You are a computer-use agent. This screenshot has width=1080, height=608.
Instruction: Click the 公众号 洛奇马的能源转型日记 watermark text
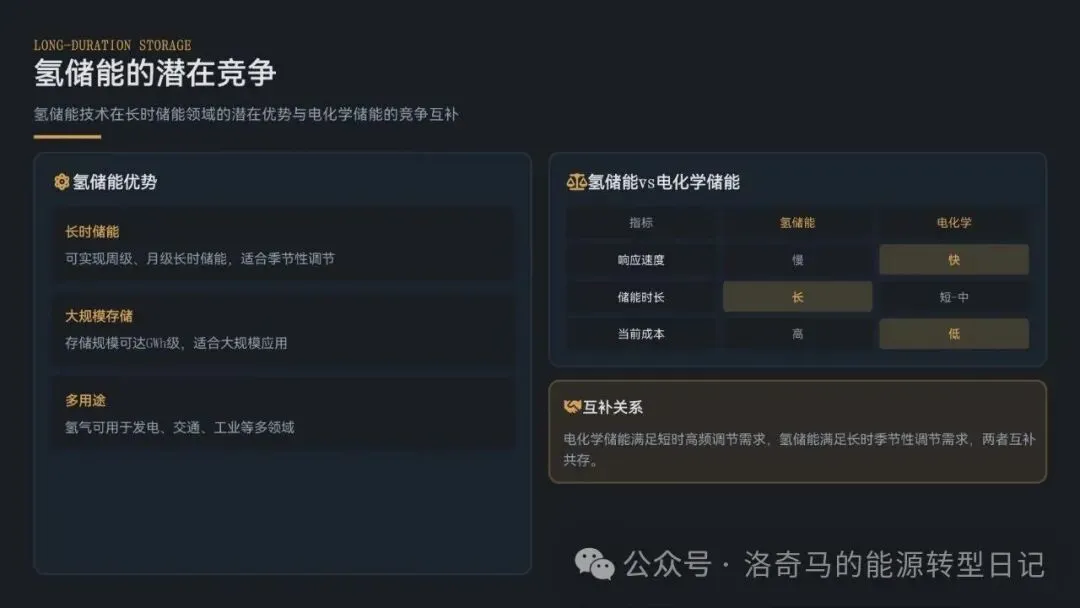click(x=834, y=565)
